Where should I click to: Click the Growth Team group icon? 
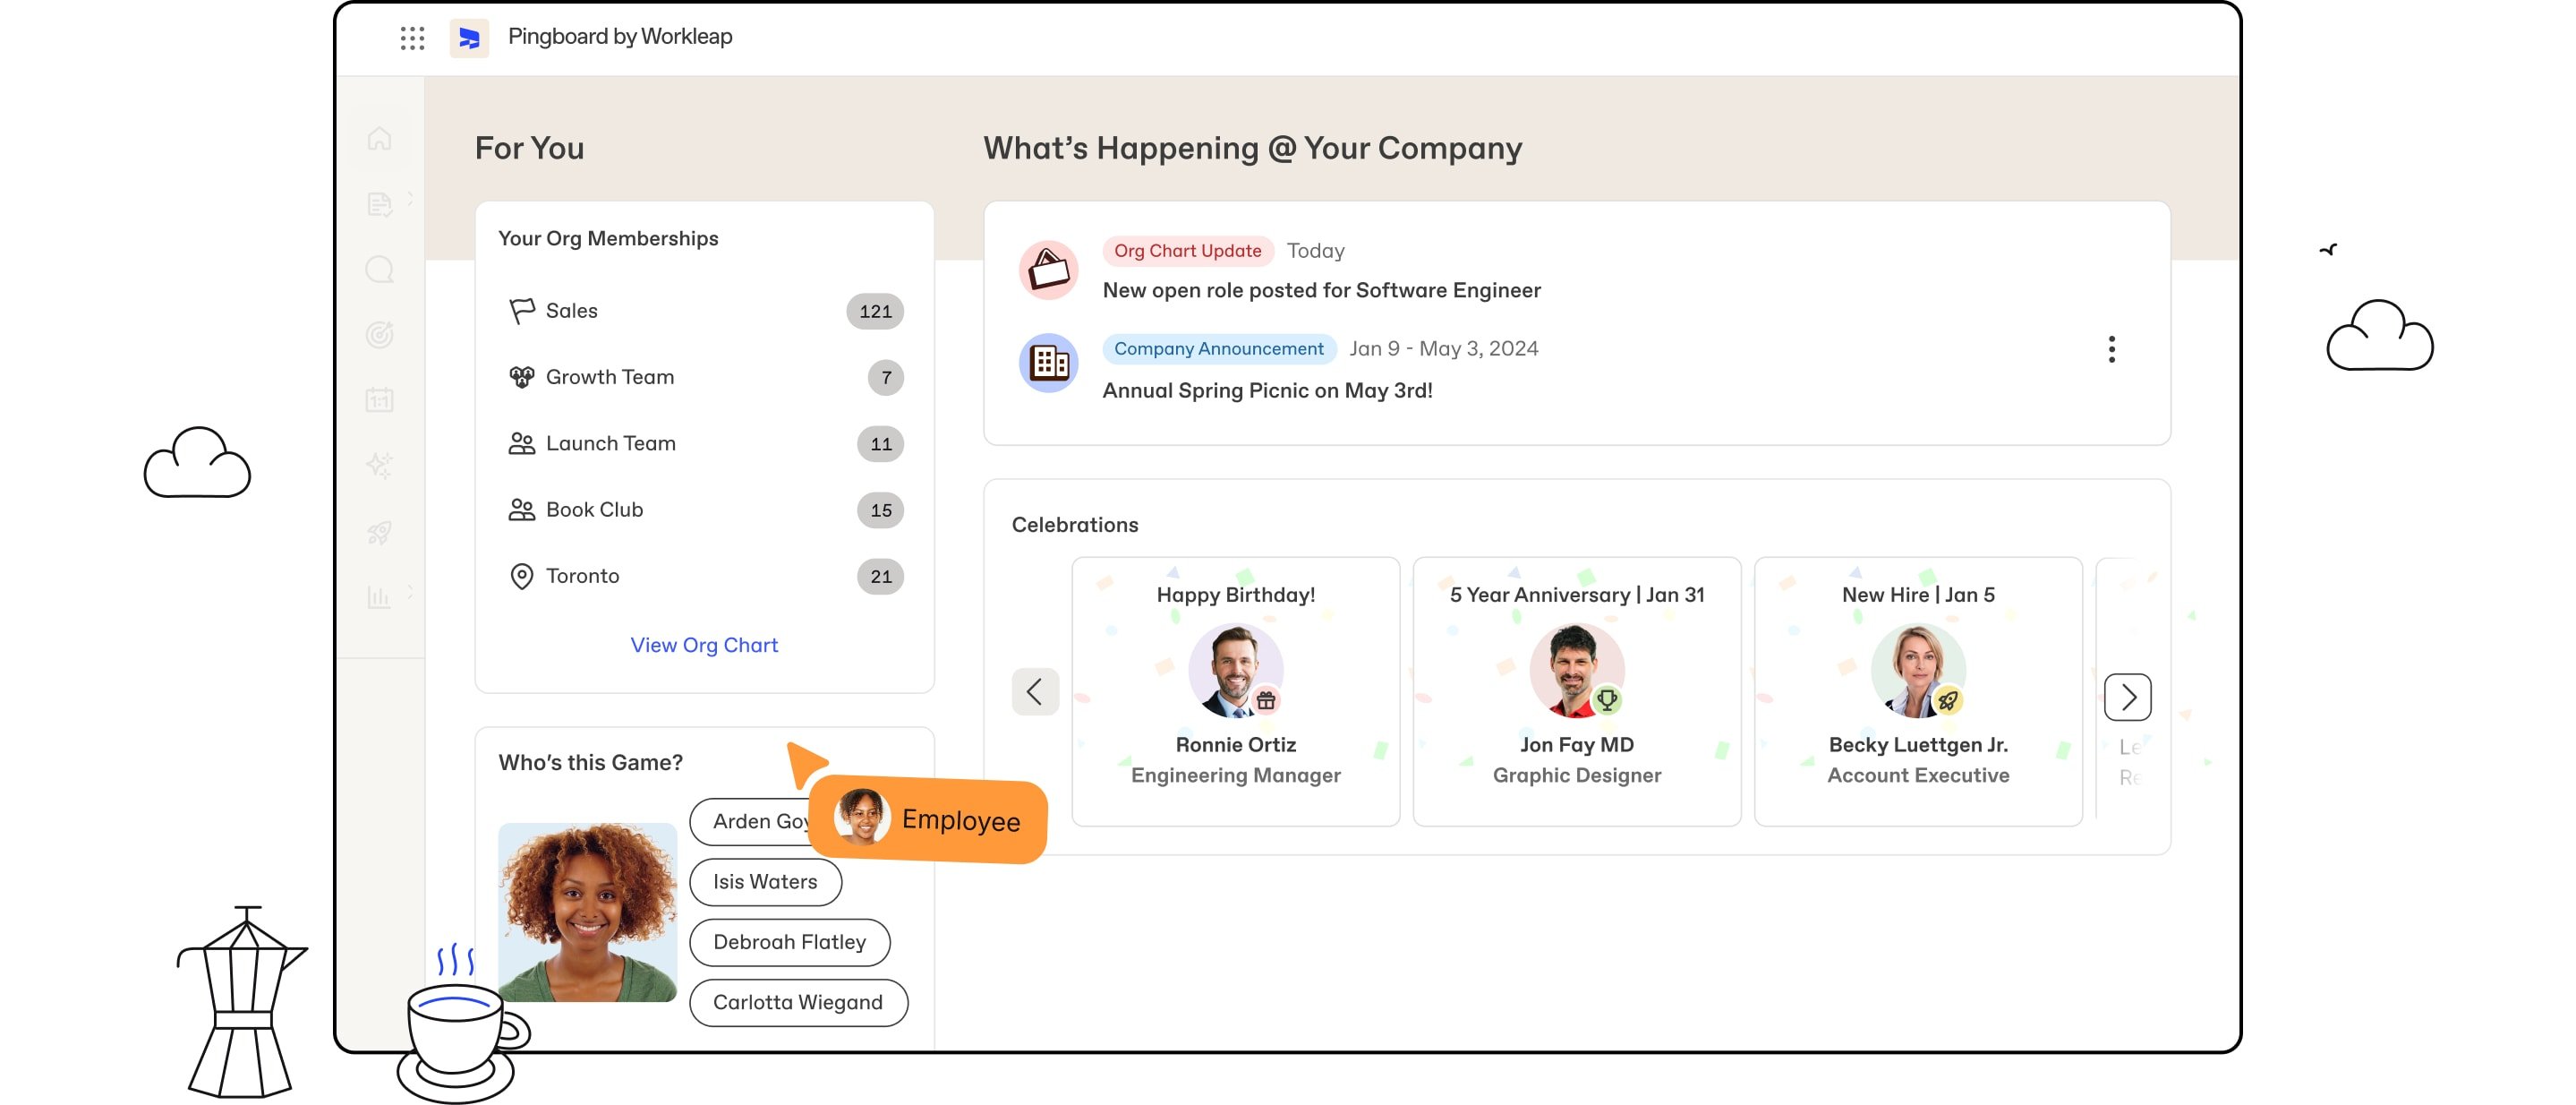(521, 377)
